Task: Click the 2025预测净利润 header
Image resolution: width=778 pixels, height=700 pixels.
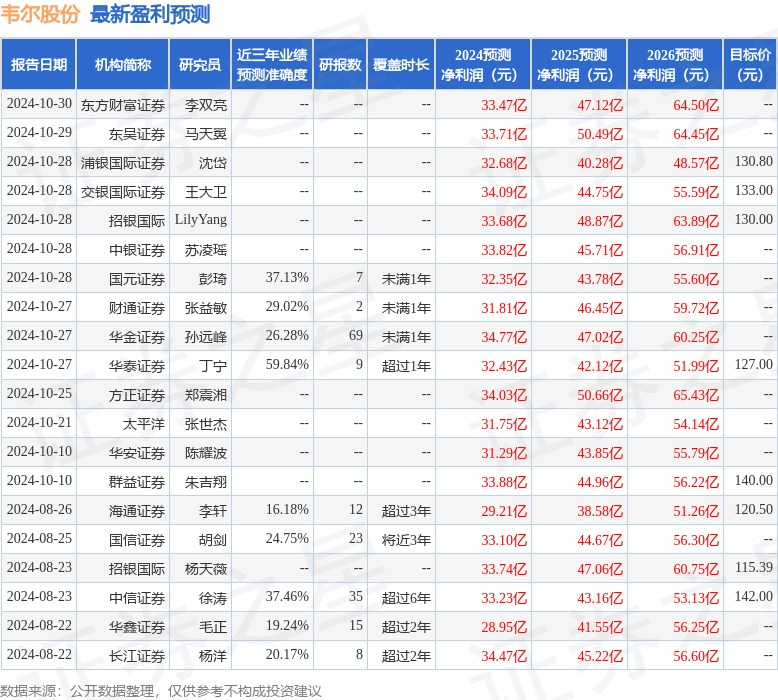Action: 579,64
